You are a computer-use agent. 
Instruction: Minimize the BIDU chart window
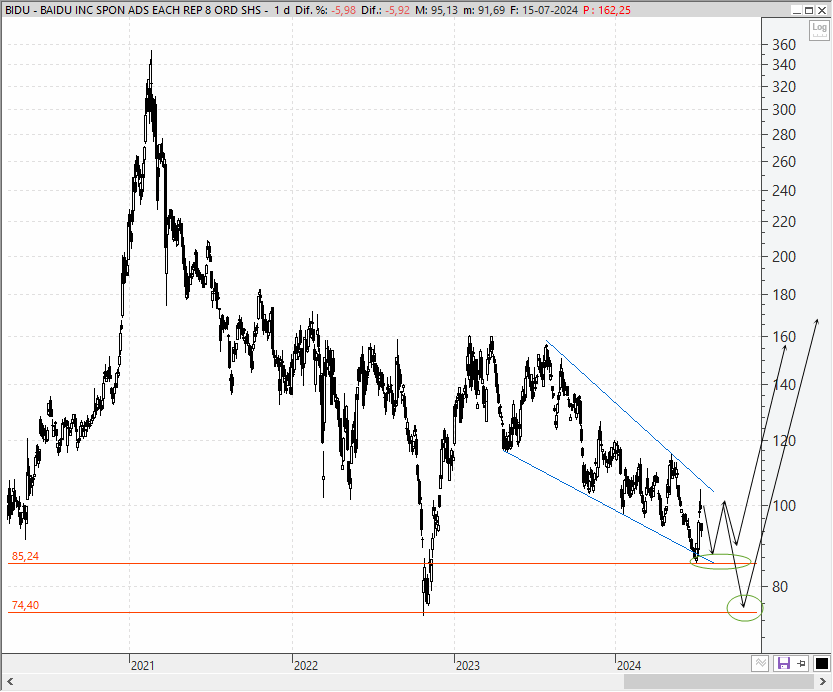796,10
